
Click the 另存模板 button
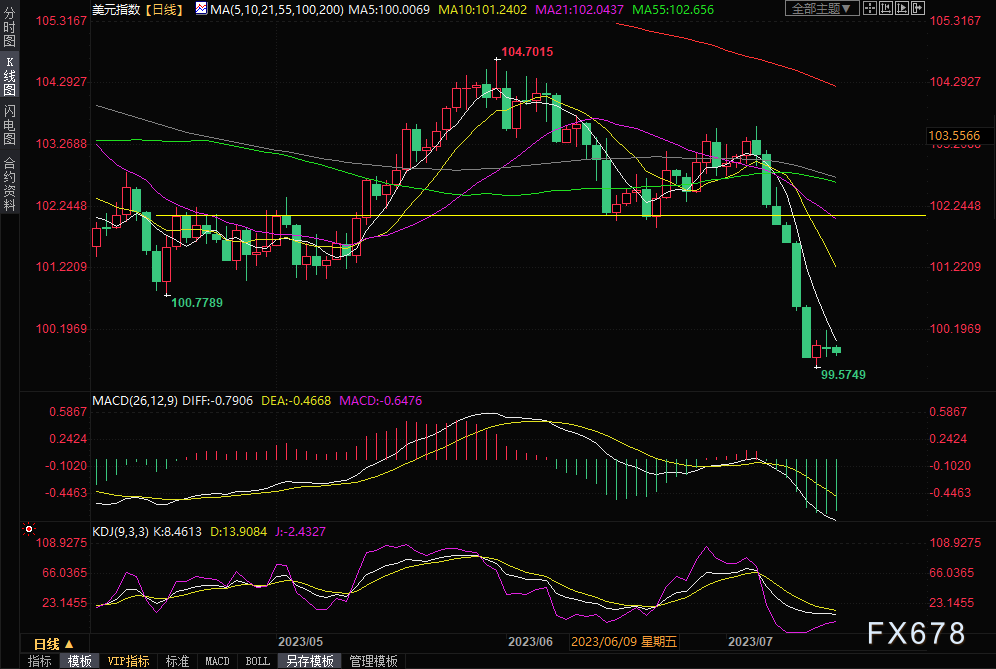tap(309, 661)
